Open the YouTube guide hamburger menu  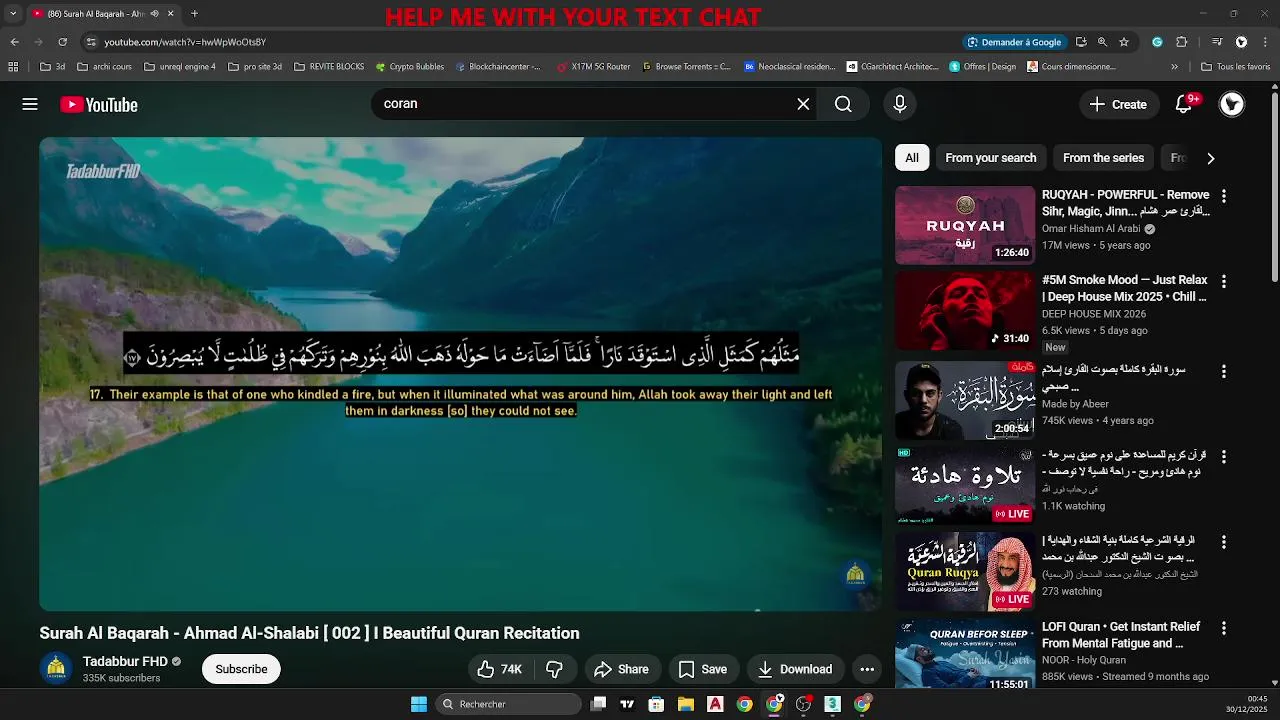(30, 104)
